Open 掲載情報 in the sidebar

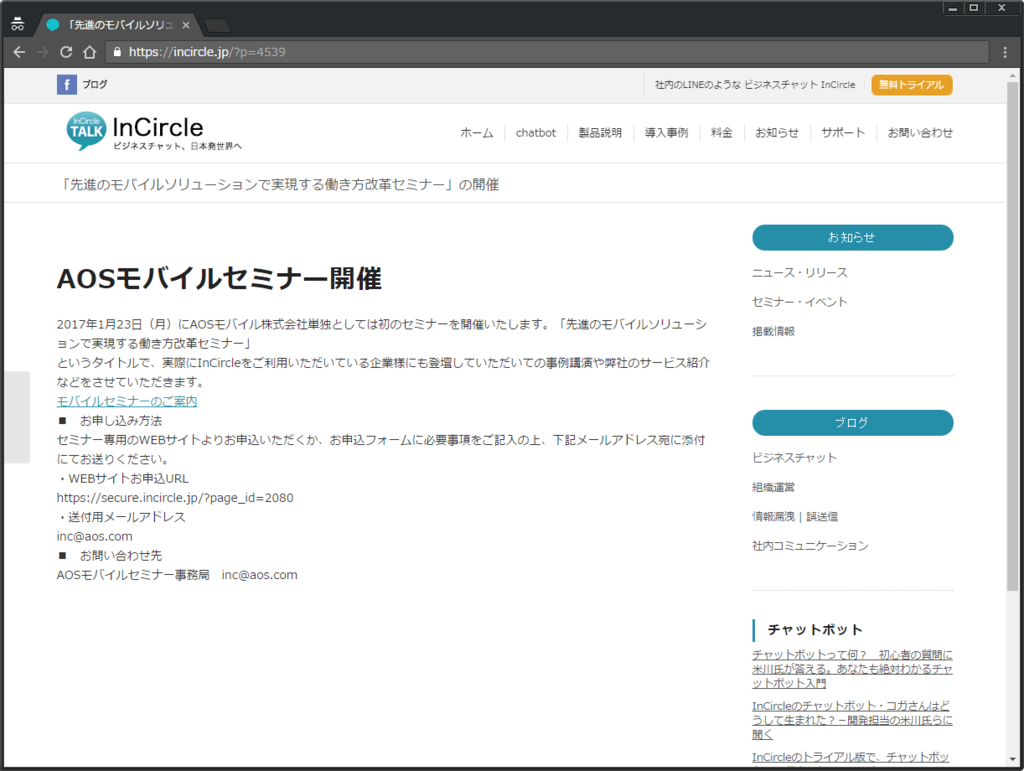coord(773,332)
